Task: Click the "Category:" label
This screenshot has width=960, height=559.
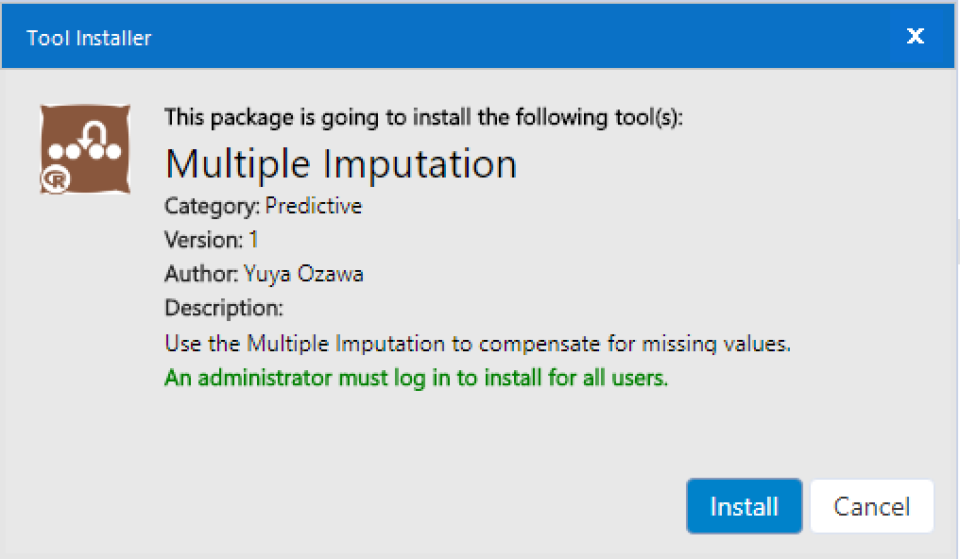Action: tap(212, 207)
